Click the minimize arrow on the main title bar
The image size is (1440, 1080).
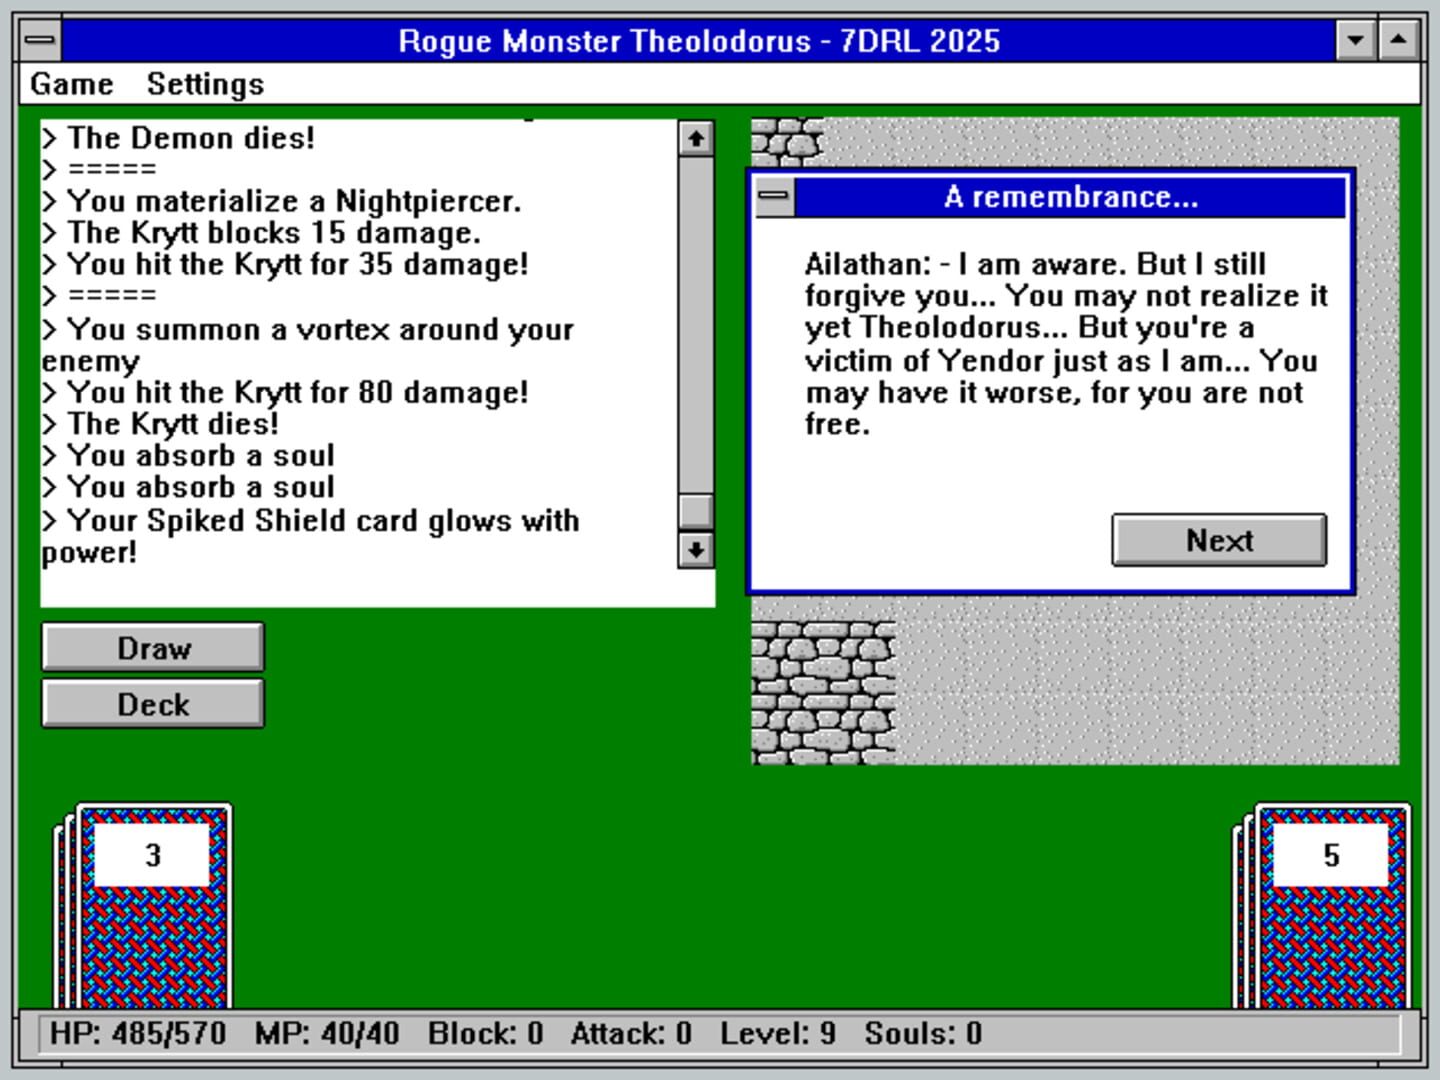click(1356, 40)
